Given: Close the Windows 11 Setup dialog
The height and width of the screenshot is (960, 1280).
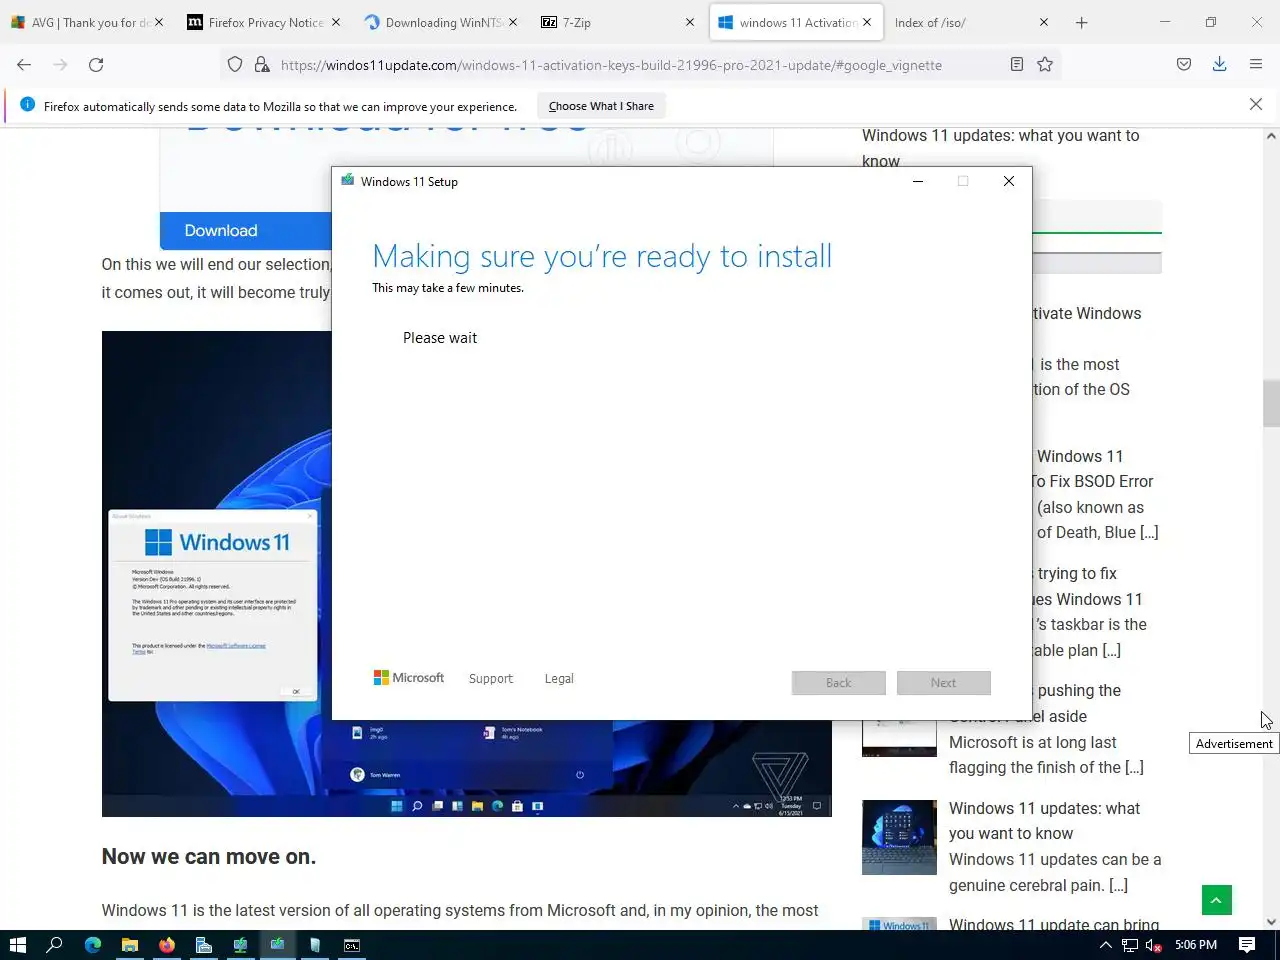Looking at the screenshot, I should (x=1008, y=181).
